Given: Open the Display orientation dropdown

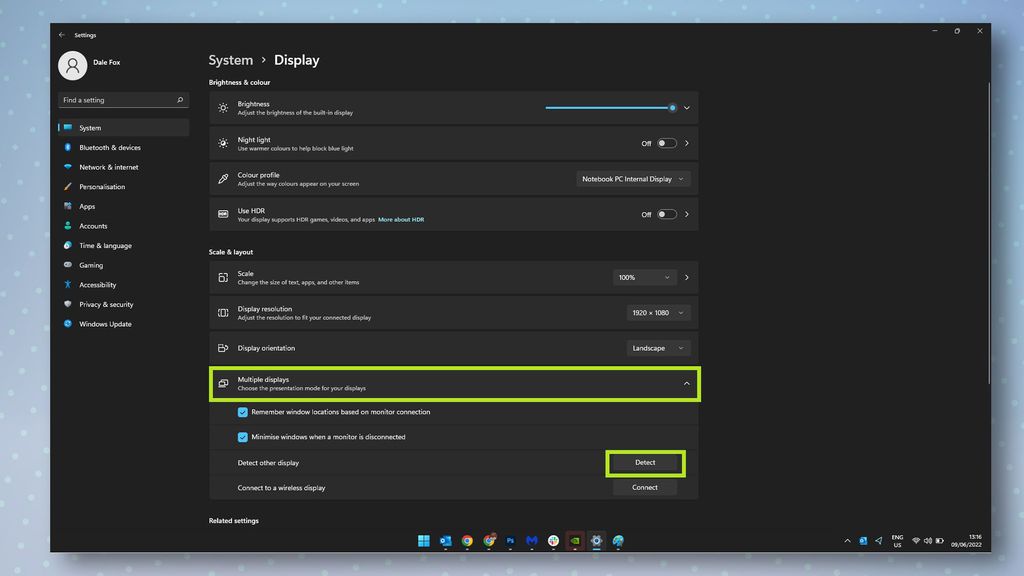Looking at the screenshot, I should (x=658, y=348).
